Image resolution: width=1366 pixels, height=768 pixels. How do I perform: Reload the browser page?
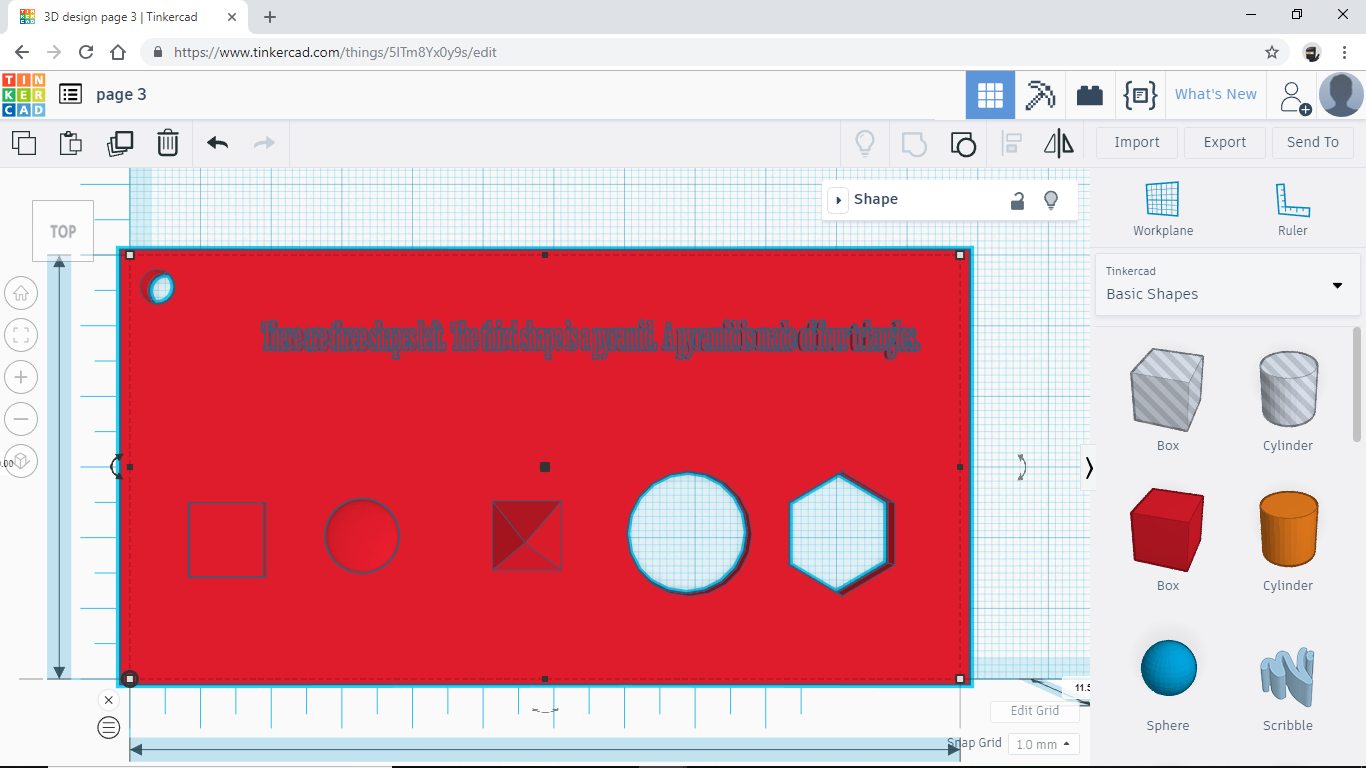tap(86, 52)
